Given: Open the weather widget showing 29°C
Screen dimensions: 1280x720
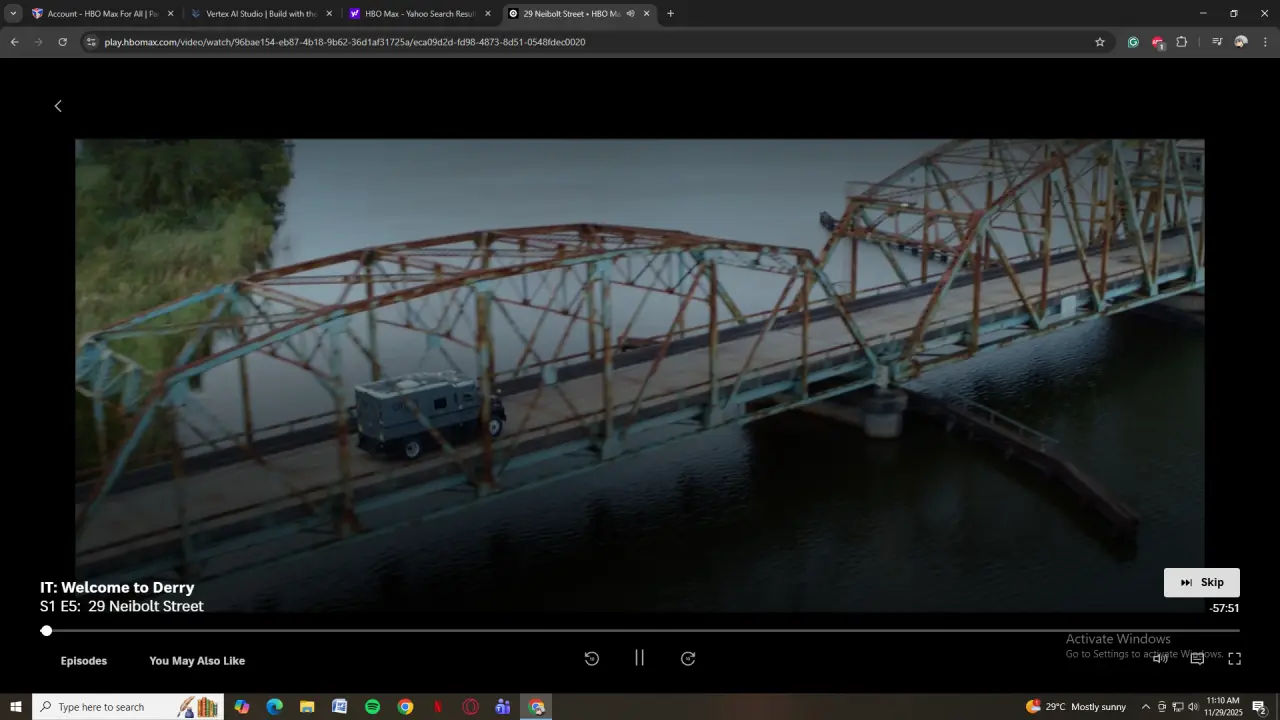Looking at the screenshot, I should point(1076,707).
